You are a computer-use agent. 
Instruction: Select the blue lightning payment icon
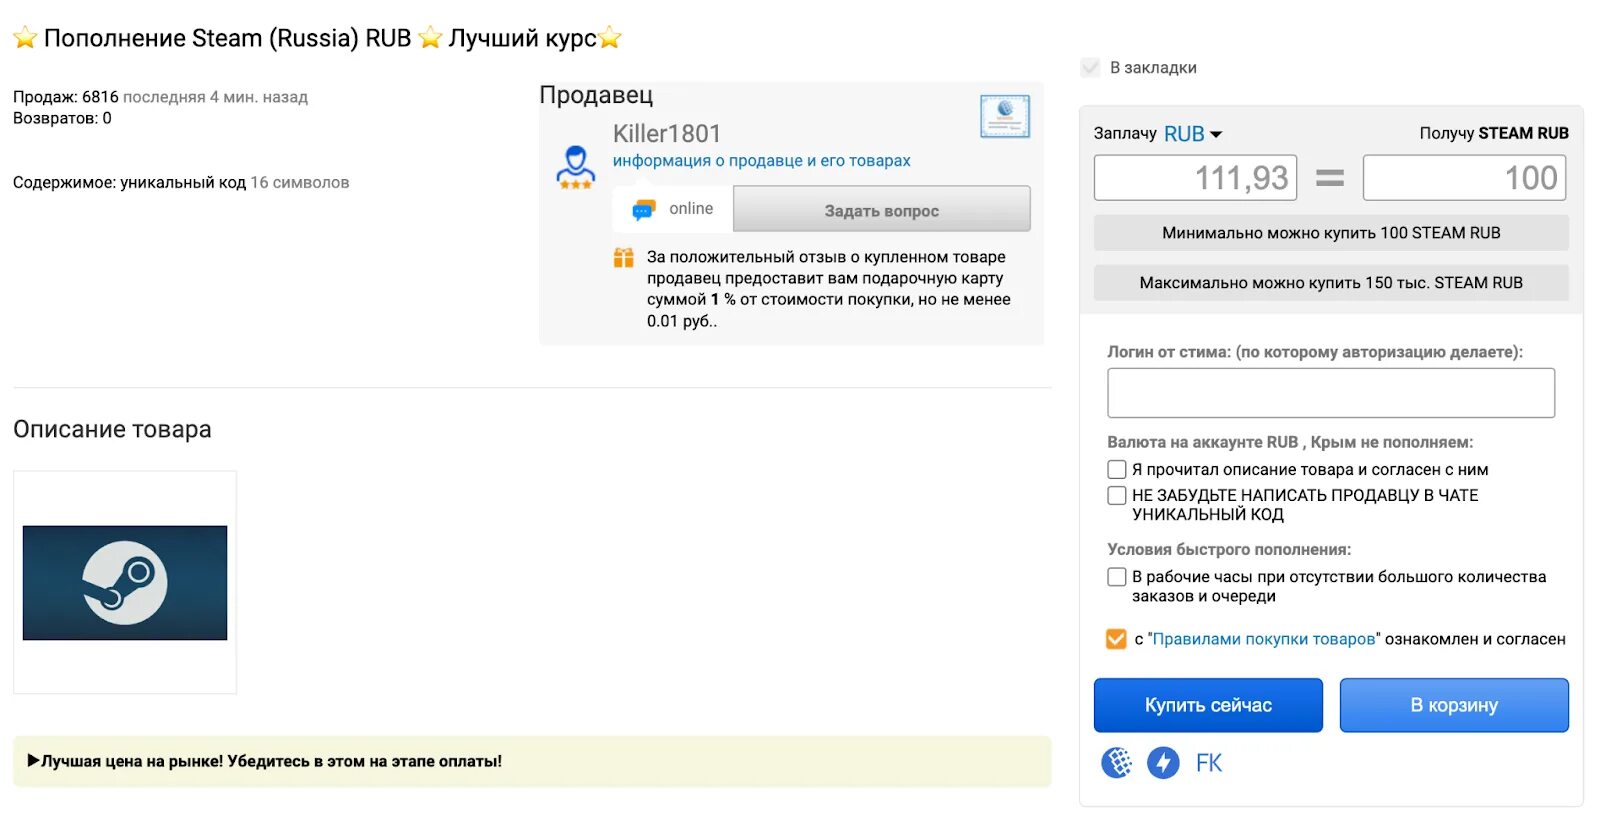click(1163, 763)
